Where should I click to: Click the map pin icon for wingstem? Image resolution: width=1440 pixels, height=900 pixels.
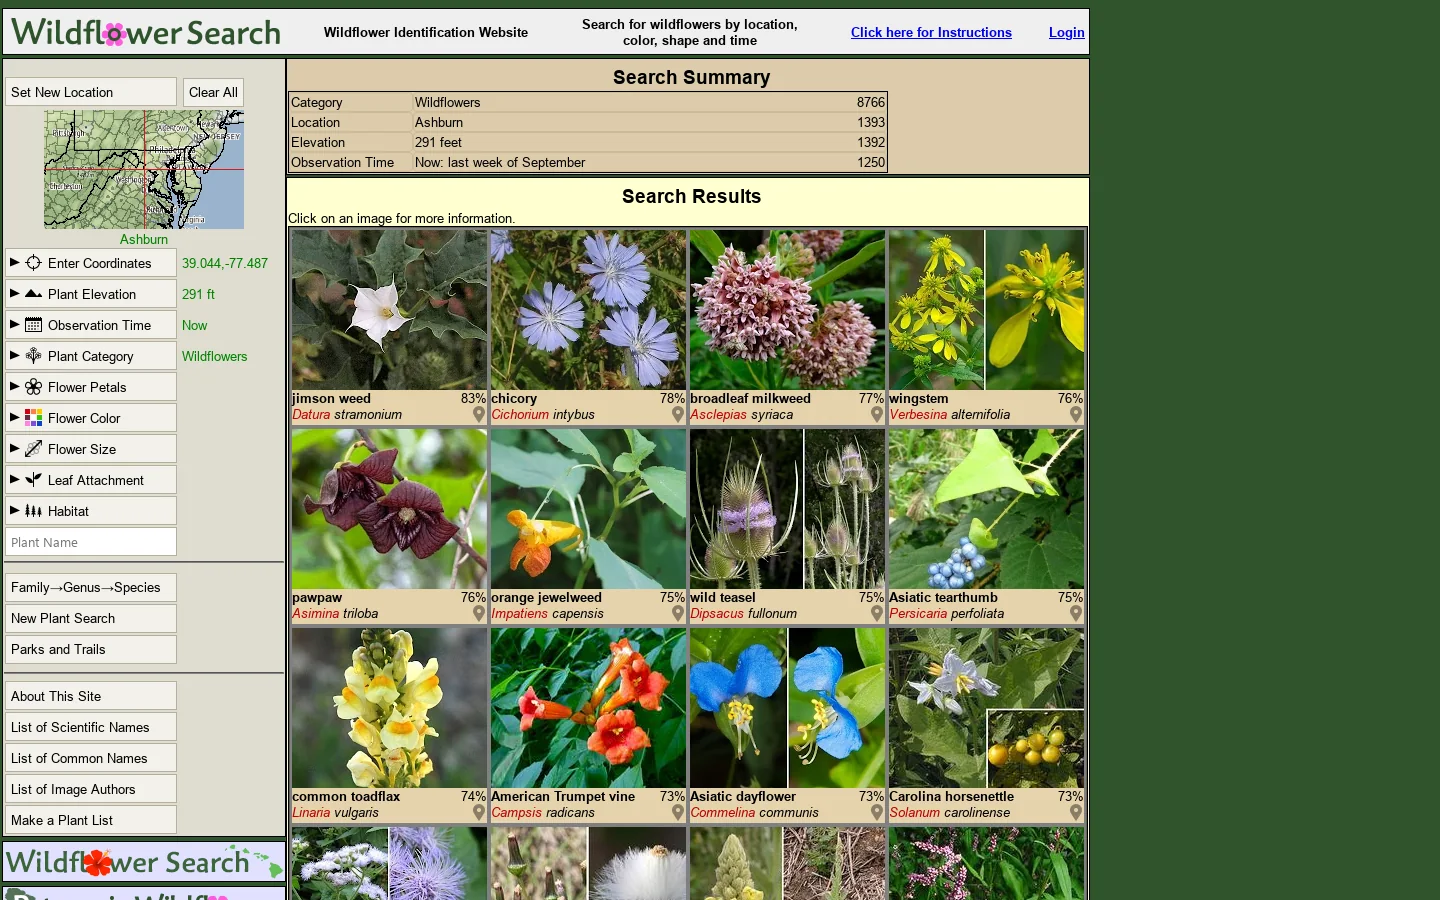pyautogui.click(x=1076, y=414)
